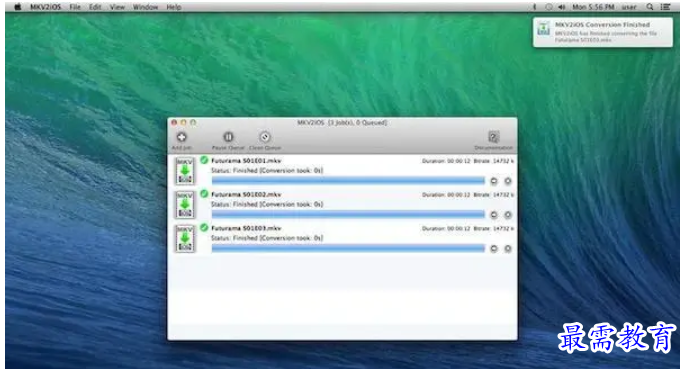Click the Status: Finished text under Futurama S01E01.mkv

tap(267, 171)
